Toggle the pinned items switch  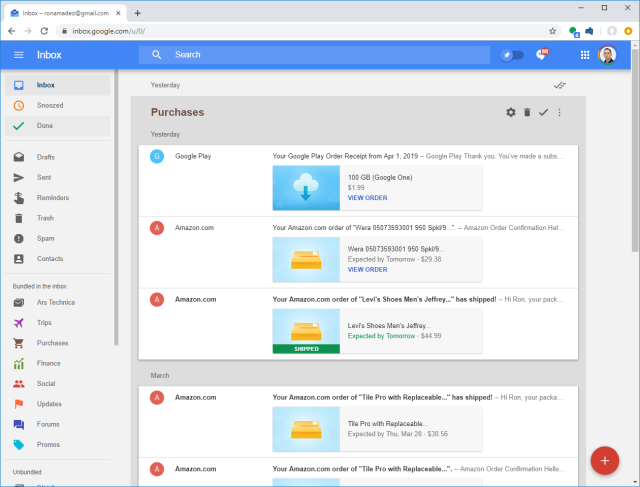coord(511,55)
